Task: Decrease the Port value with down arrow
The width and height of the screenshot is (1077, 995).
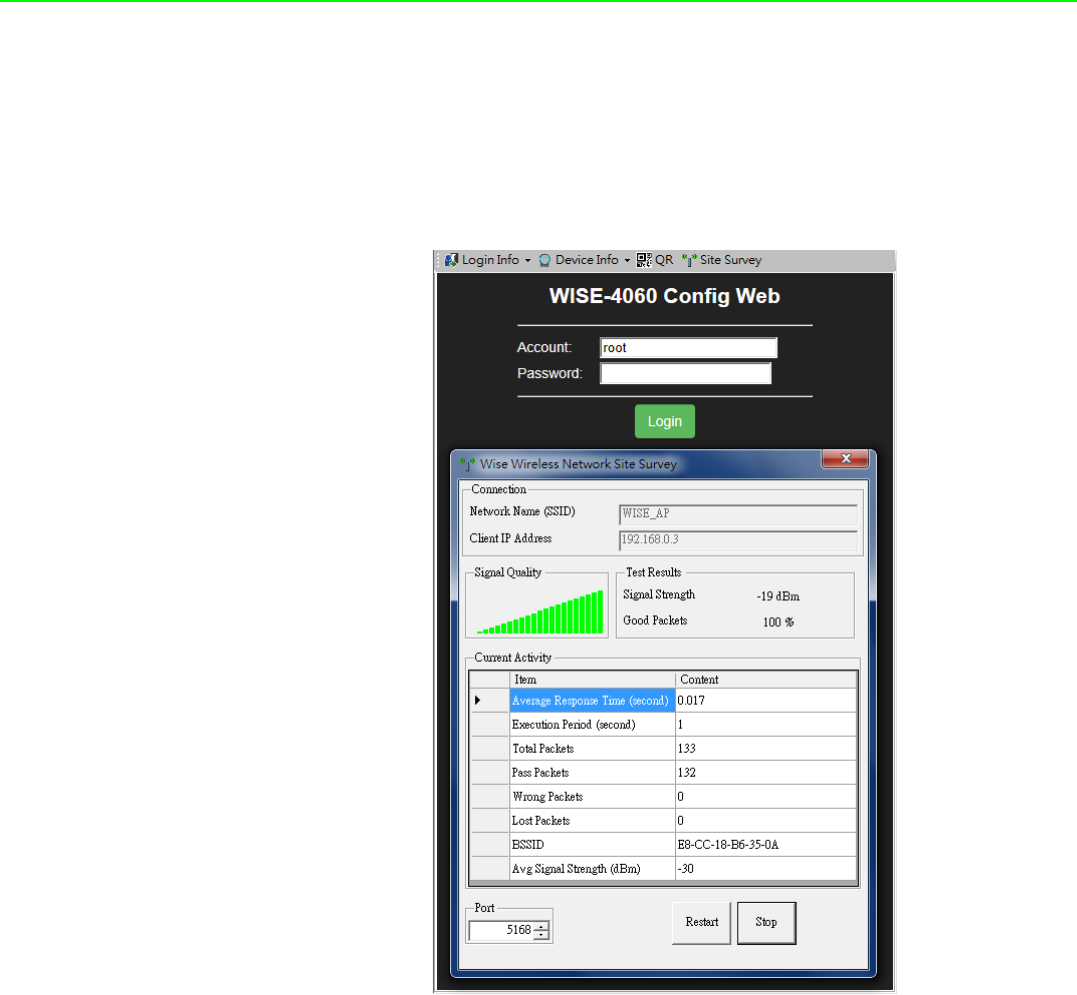Action: point(542,935)
